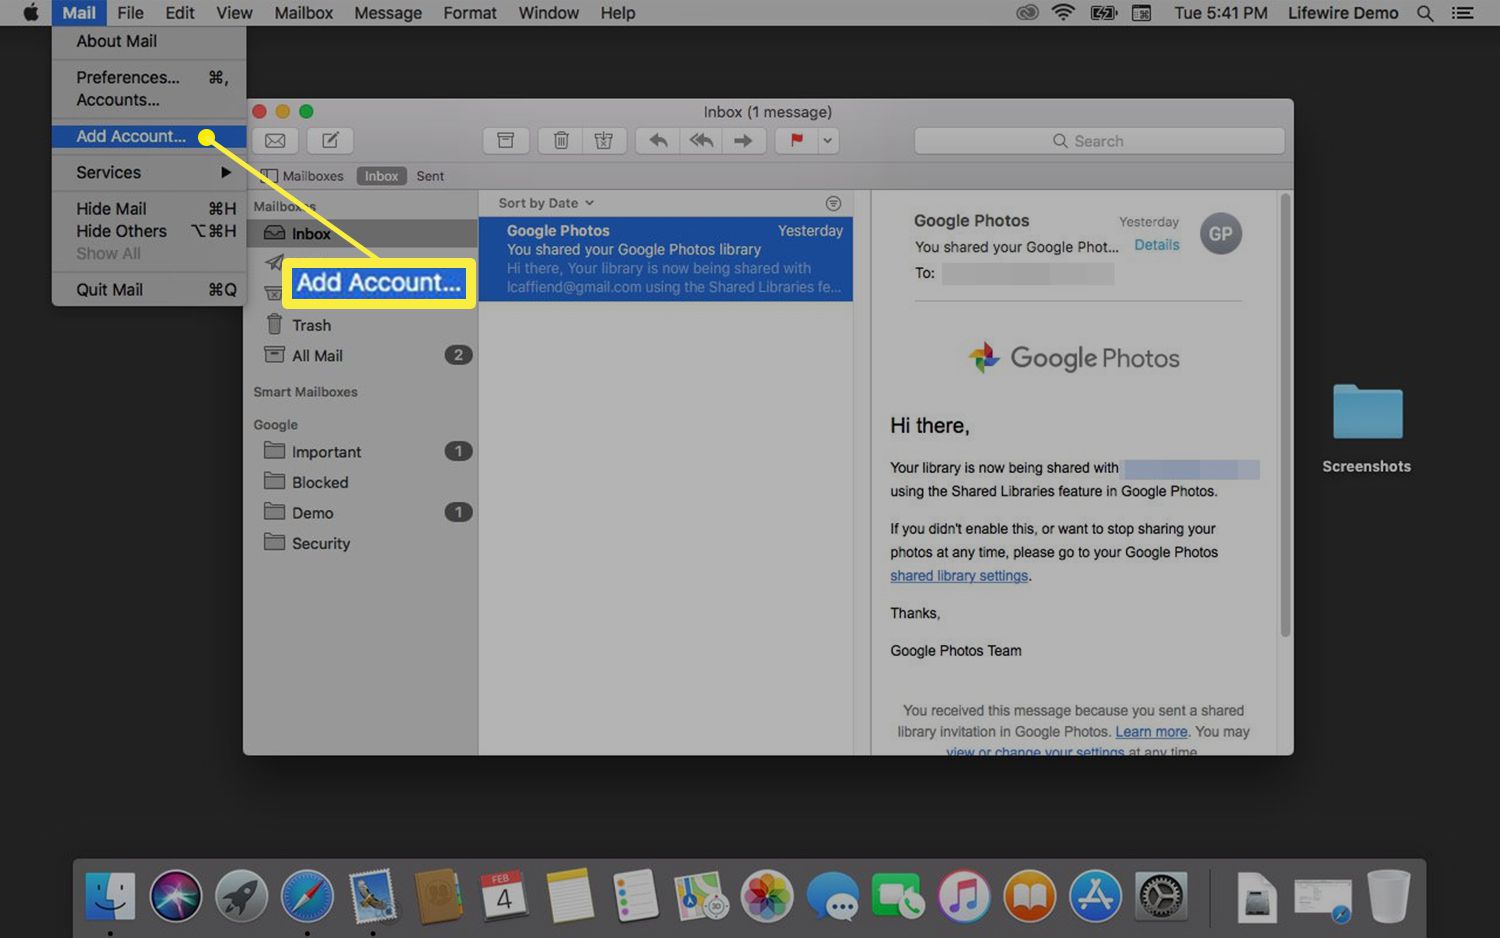Open System Preferences gear in Dock
Screen dimensions: 1500x938
point(1161,895)
